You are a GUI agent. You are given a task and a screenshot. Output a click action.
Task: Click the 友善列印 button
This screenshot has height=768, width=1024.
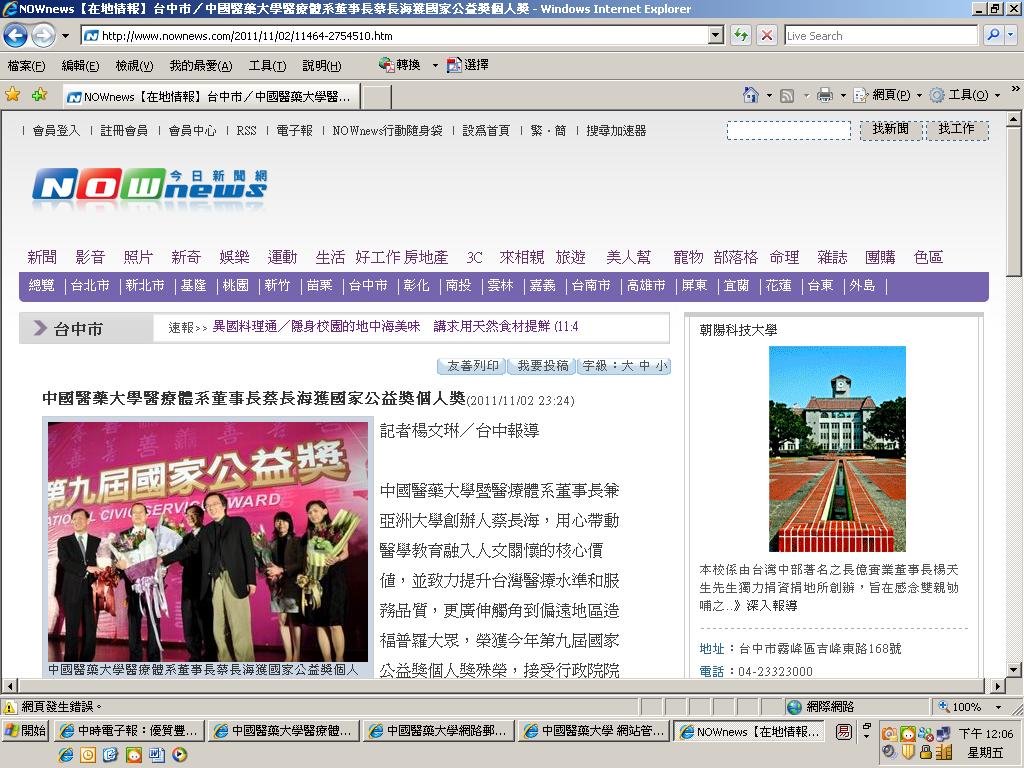(472, 366)
